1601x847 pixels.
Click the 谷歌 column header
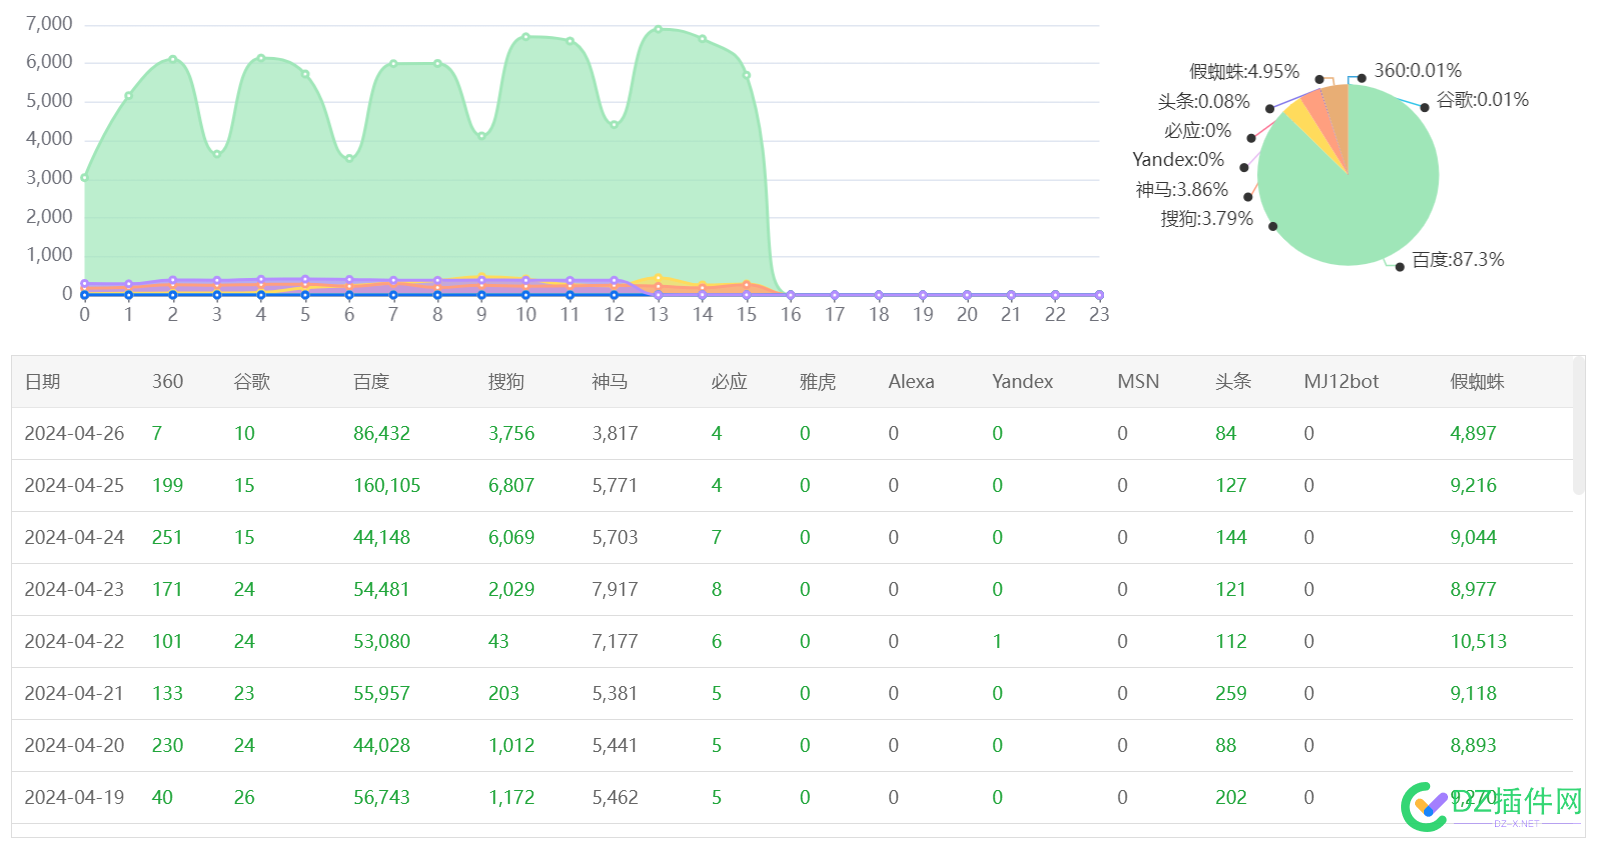point(252,382)
